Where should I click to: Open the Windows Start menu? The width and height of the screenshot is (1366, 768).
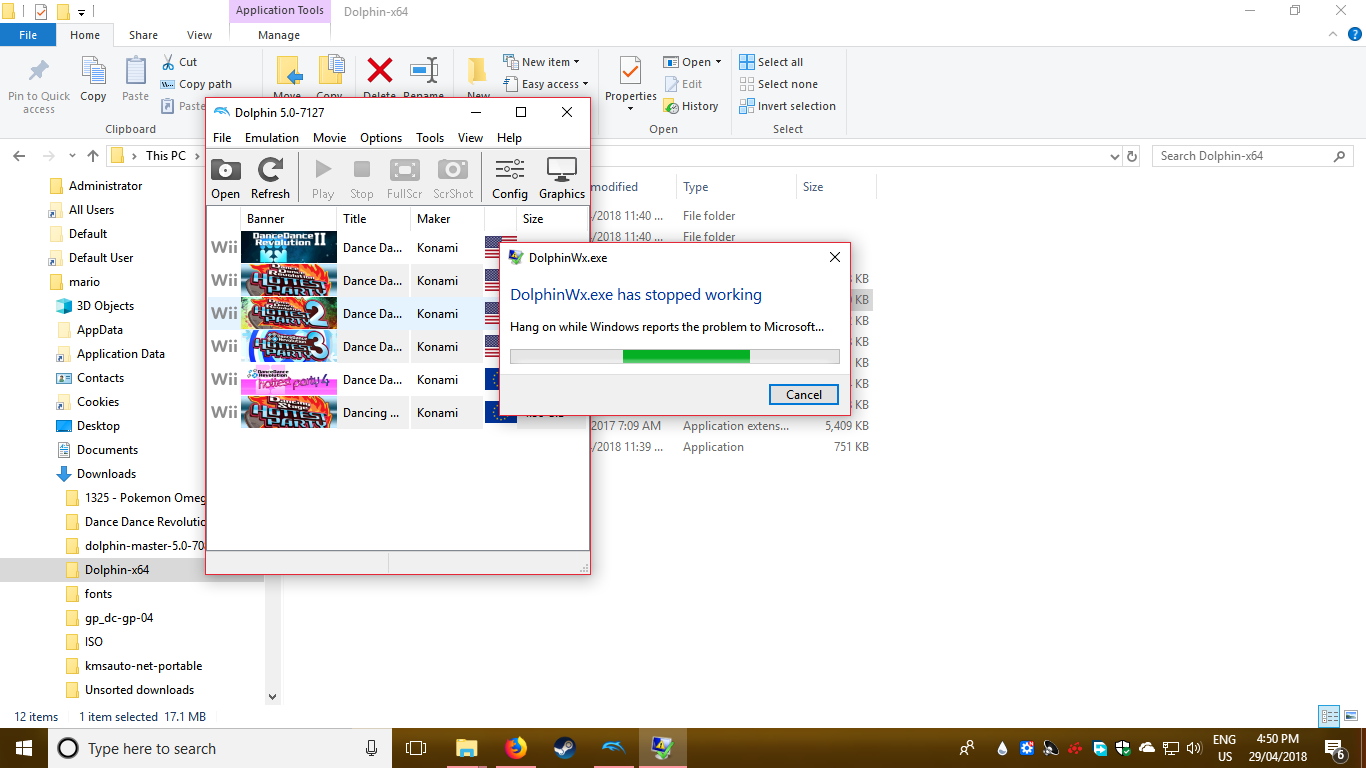(24, 748)
